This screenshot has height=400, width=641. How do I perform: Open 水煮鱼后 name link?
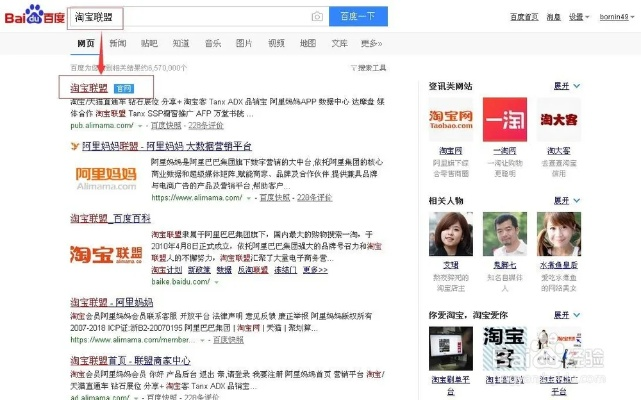(x=559, y=265)
